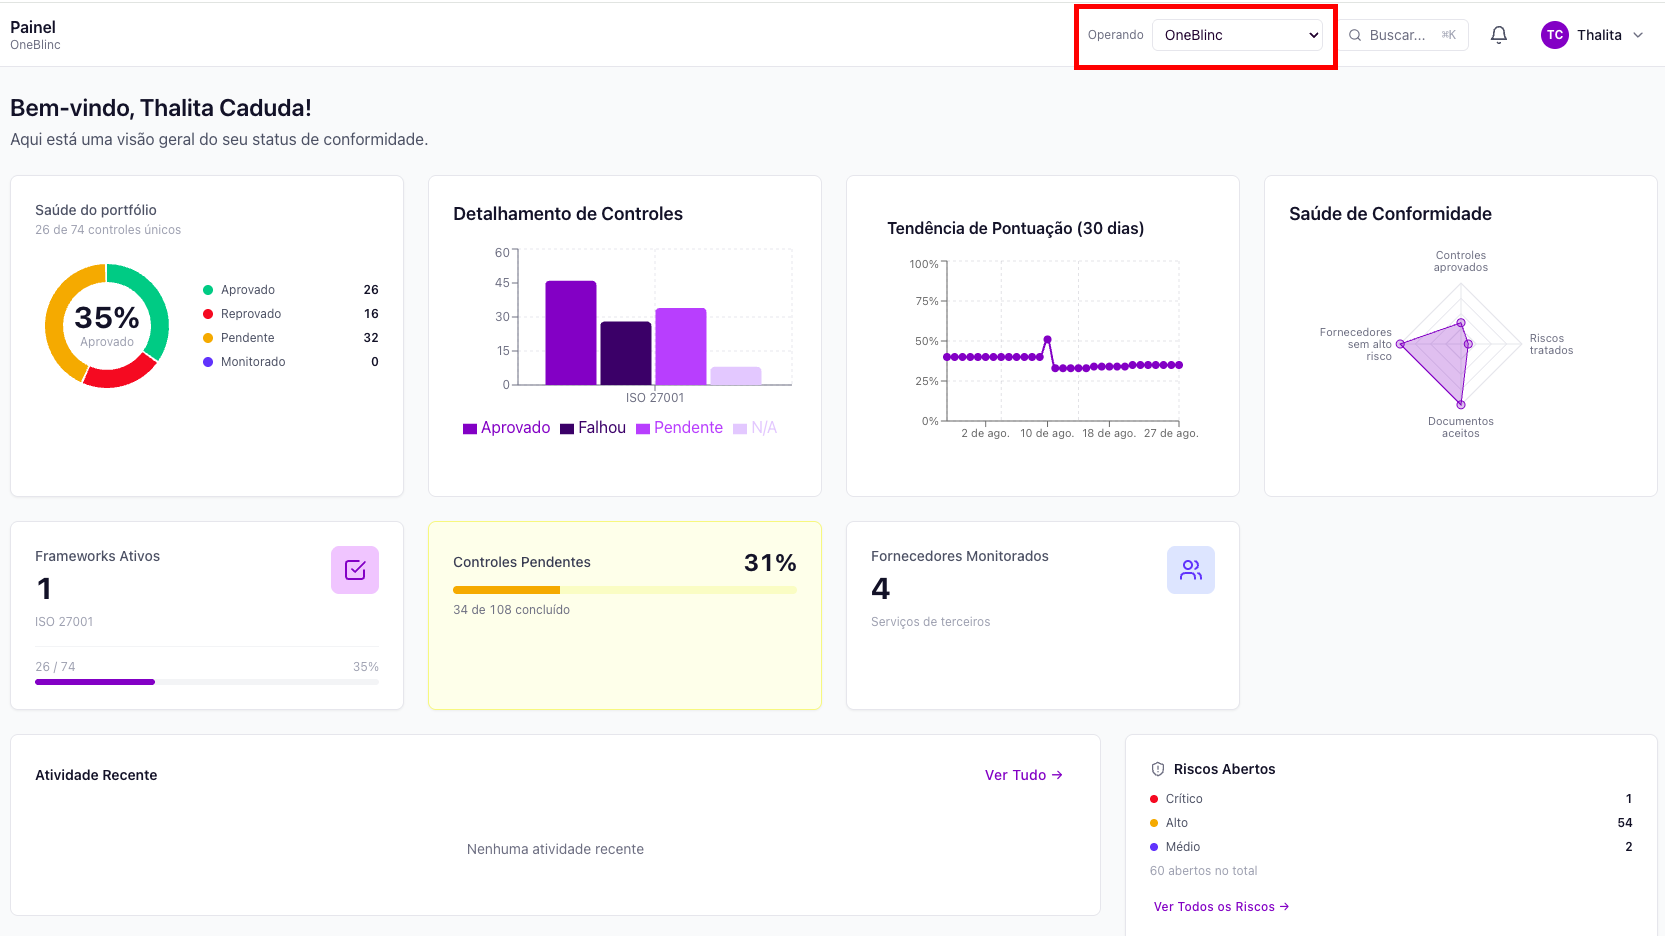The image size is (1665, 936).
Task: Click the tallest bar in the controls chart
Action: coord(571,333)
